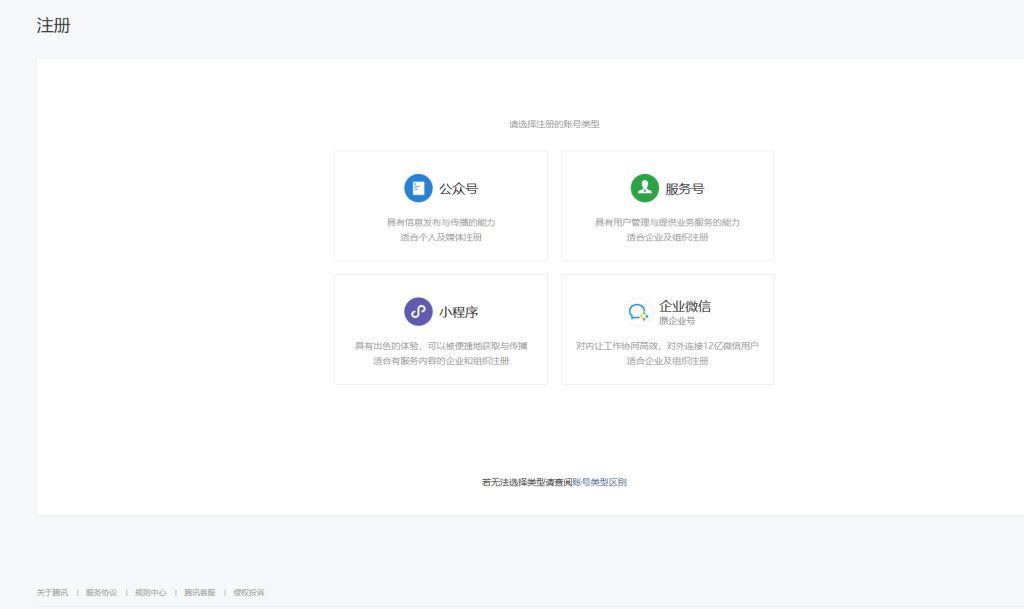Choose the 企业微信 account type title
This screenshot has height=609, width=1024.
pos(685,305)
